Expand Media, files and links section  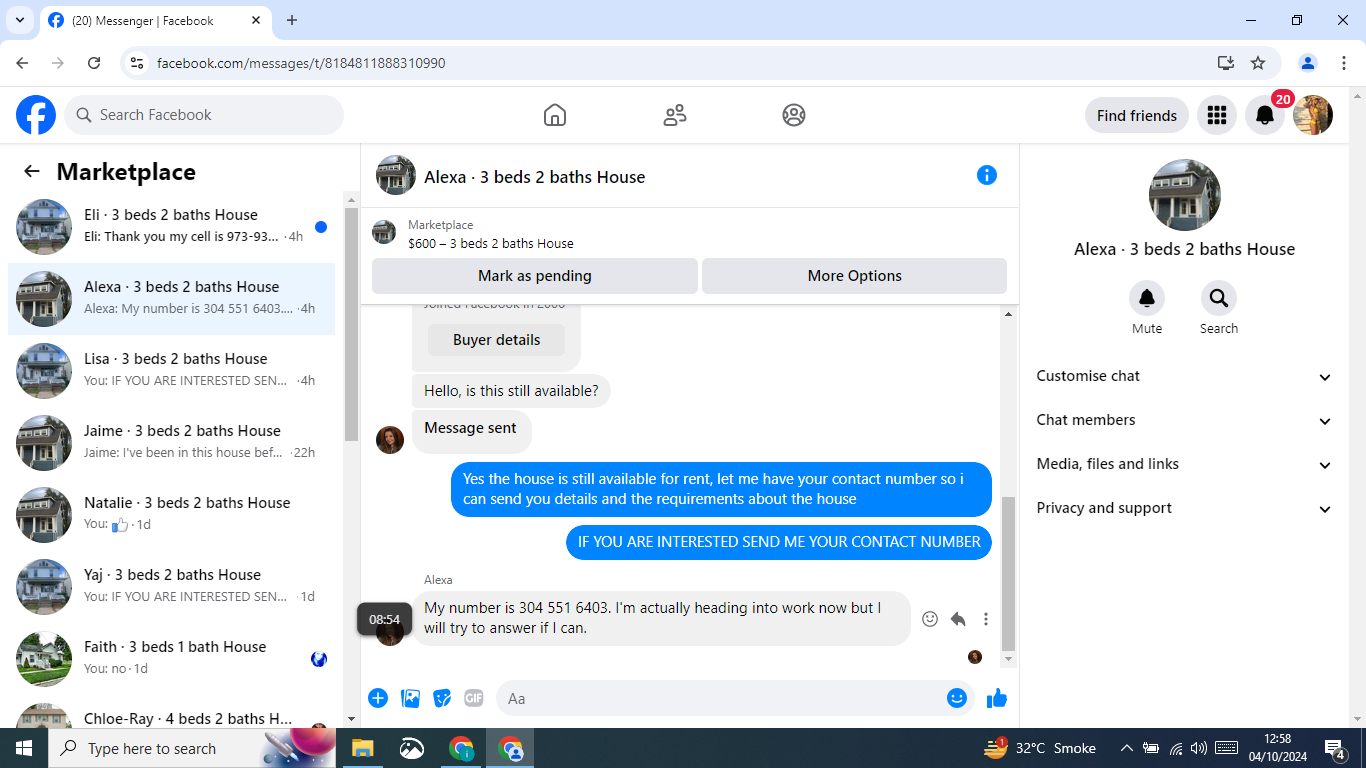tap(1184, 464)
